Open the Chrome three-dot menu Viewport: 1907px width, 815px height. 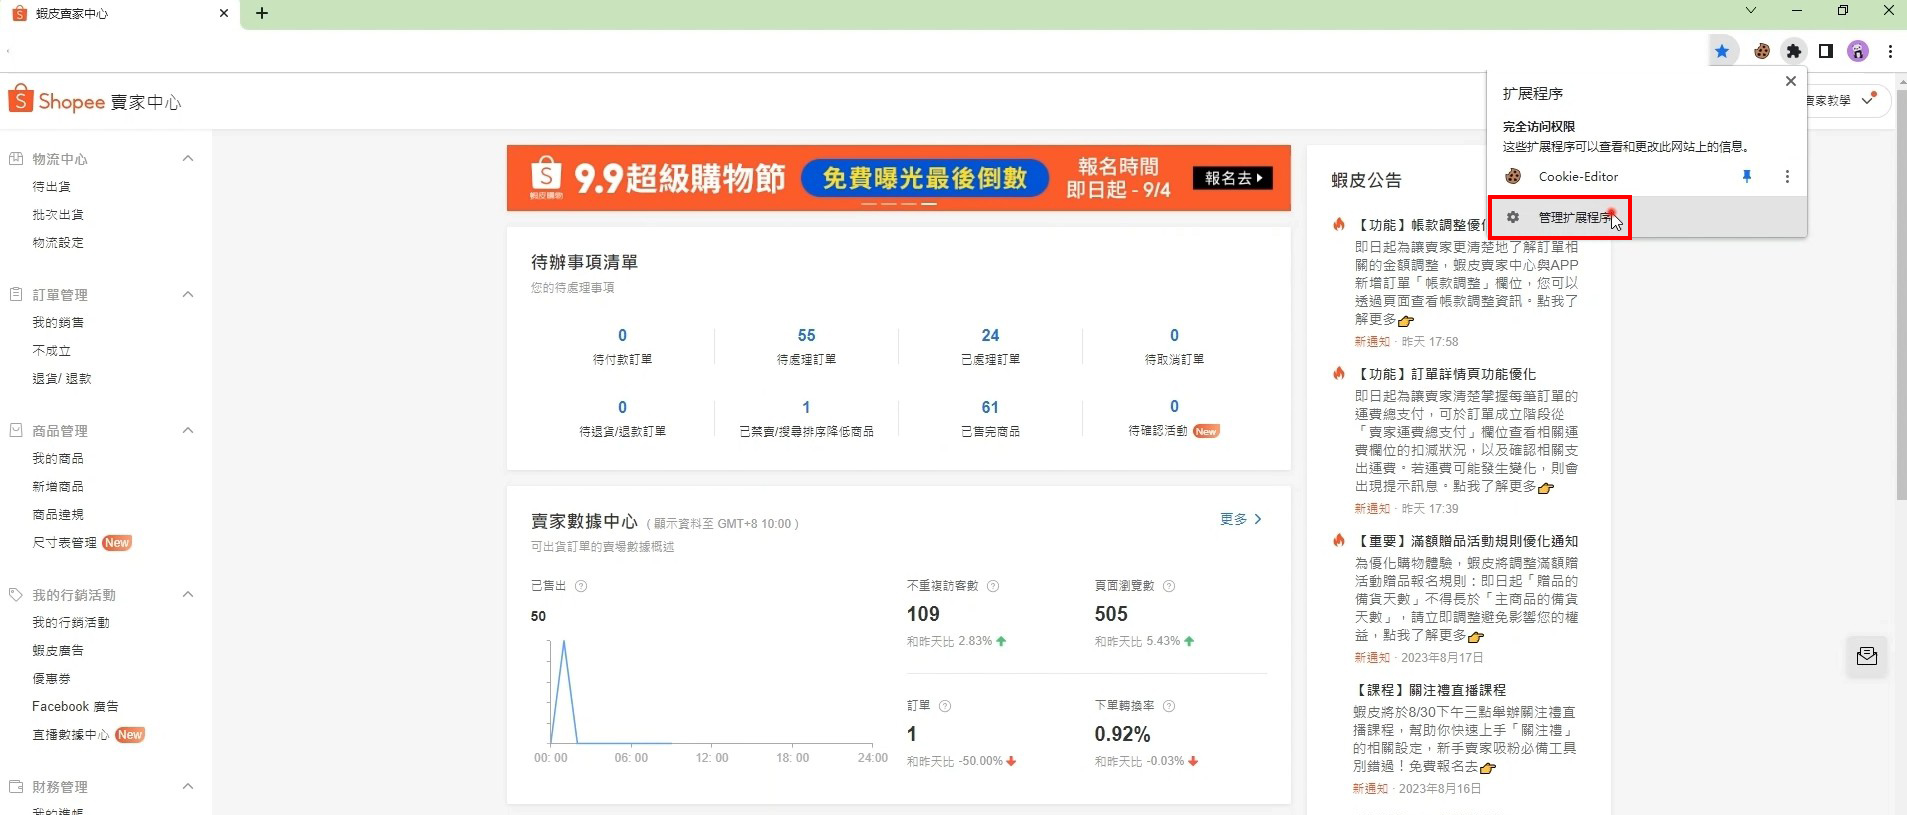pyautogui.click(x=1890, y=51)
